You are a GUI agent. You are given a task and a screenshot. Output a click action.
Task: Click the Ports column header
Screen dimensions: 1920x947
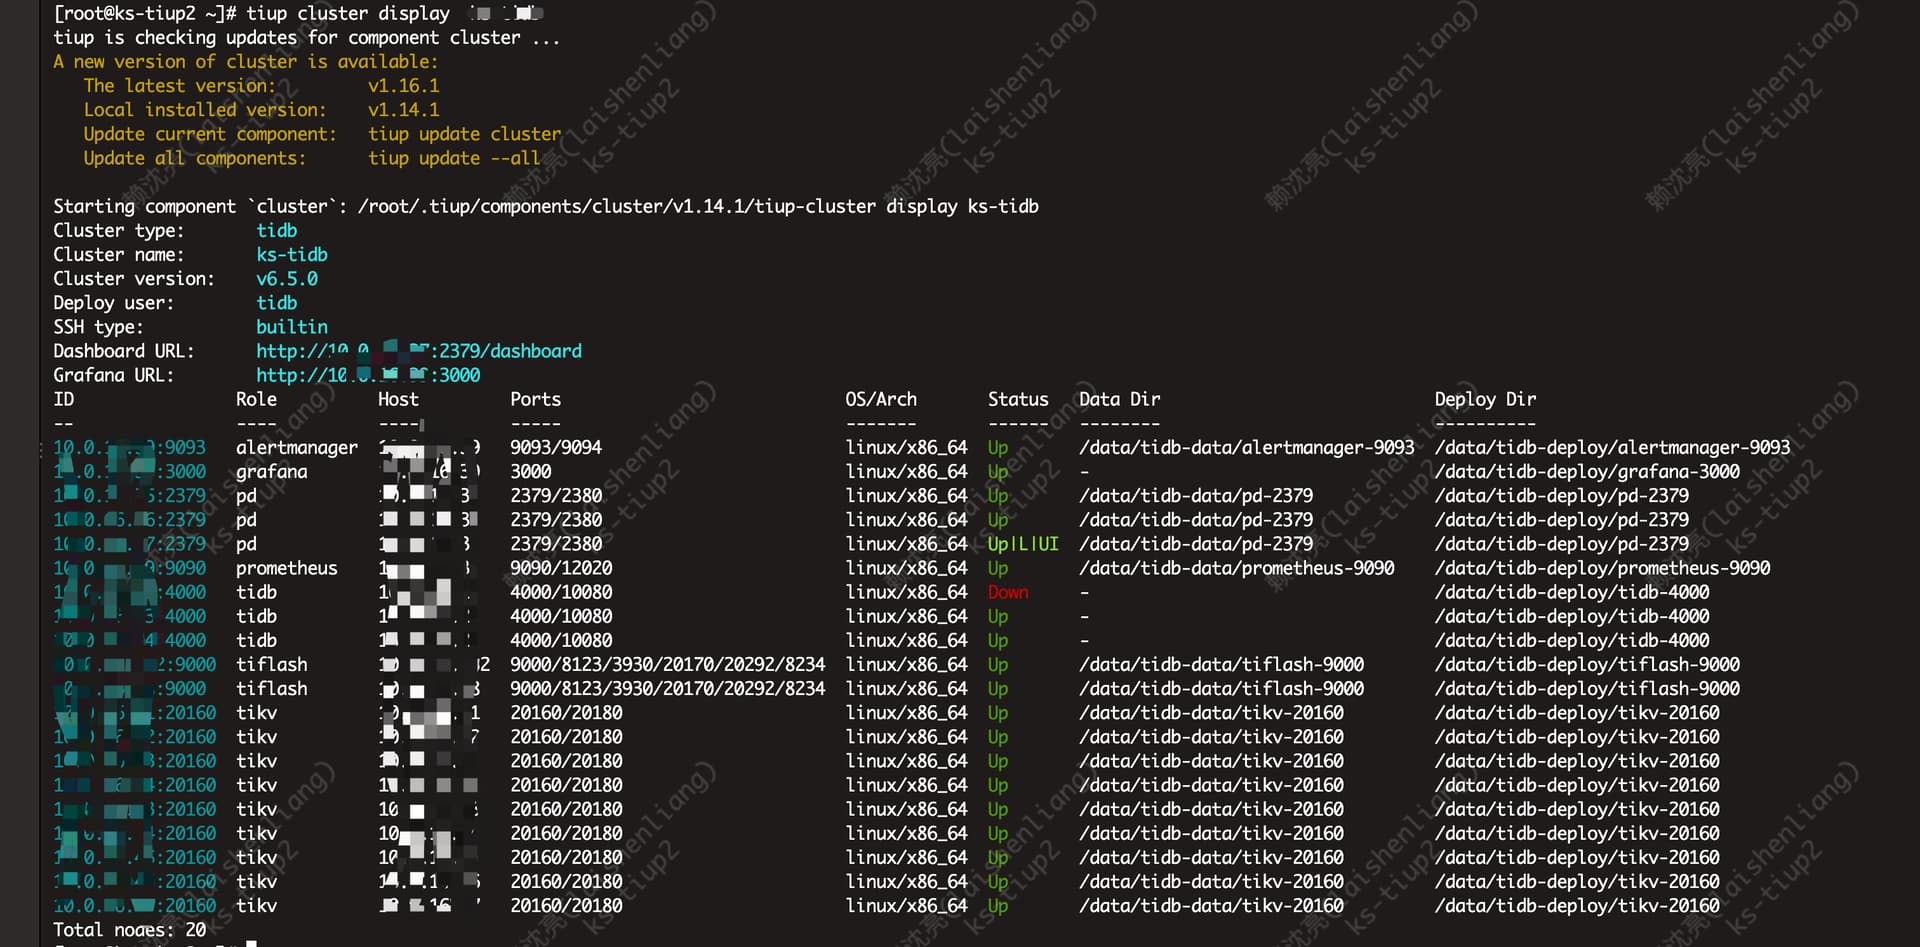535,399
